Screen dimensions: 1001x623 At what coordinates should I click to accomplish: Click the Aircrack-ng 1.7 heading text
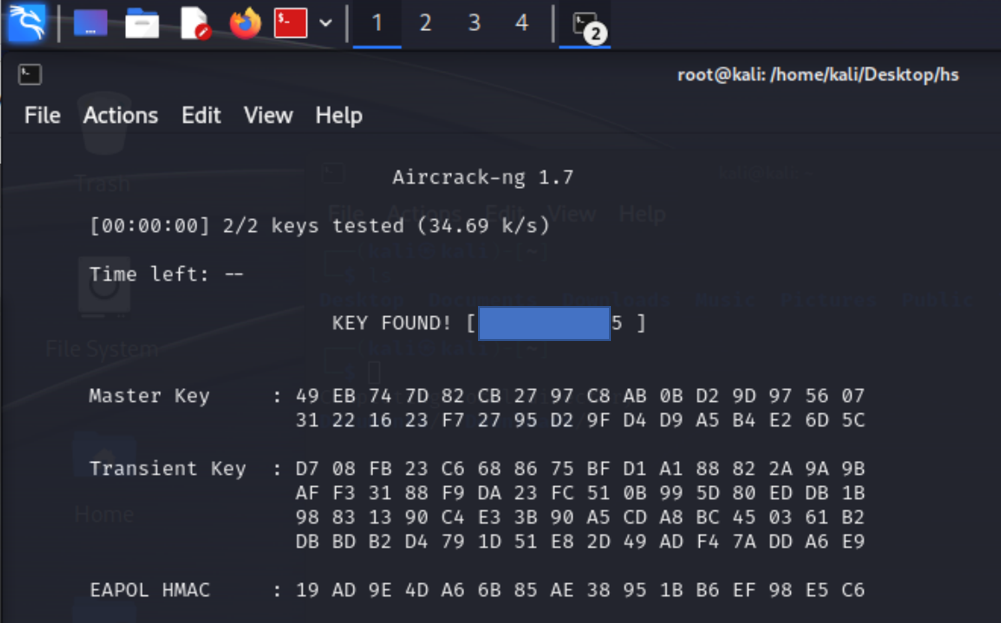click(483, 177)
